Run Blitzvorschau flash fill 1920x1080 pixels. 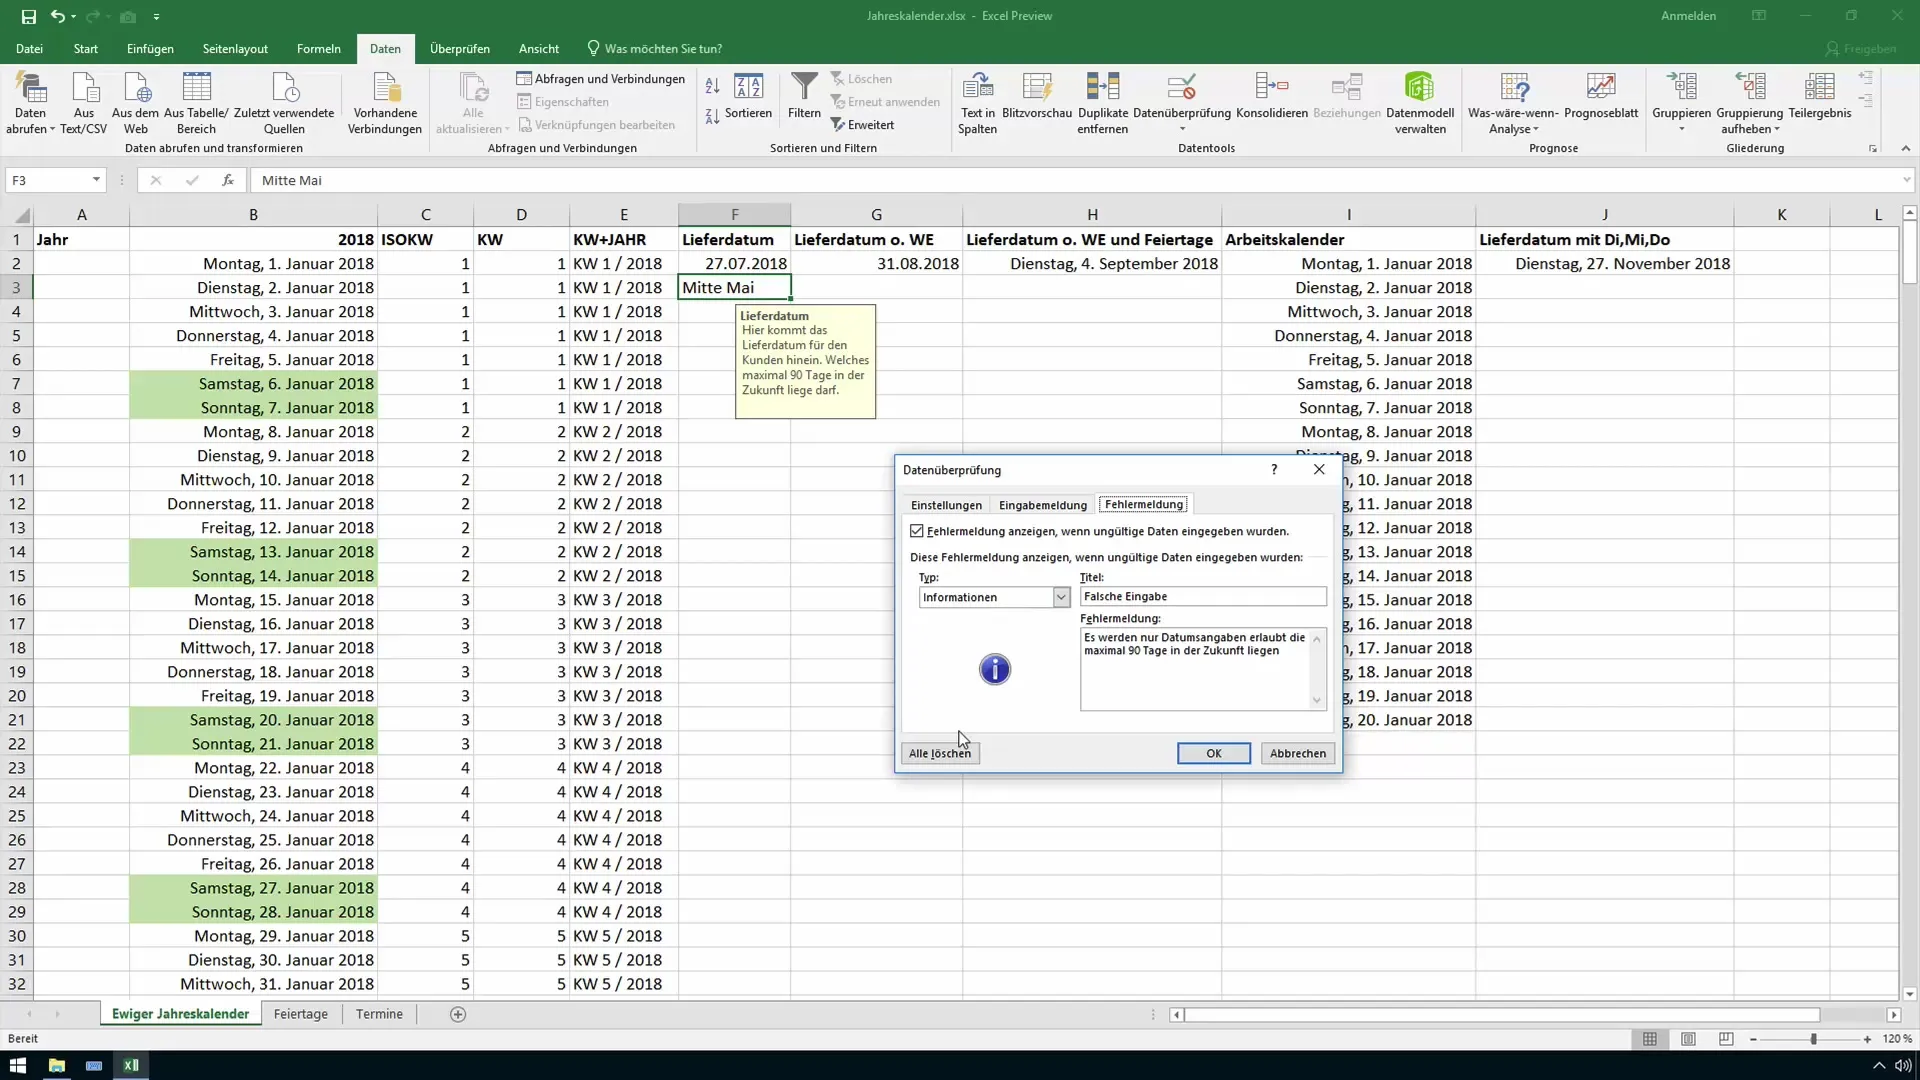click(x=1037, y=97)
